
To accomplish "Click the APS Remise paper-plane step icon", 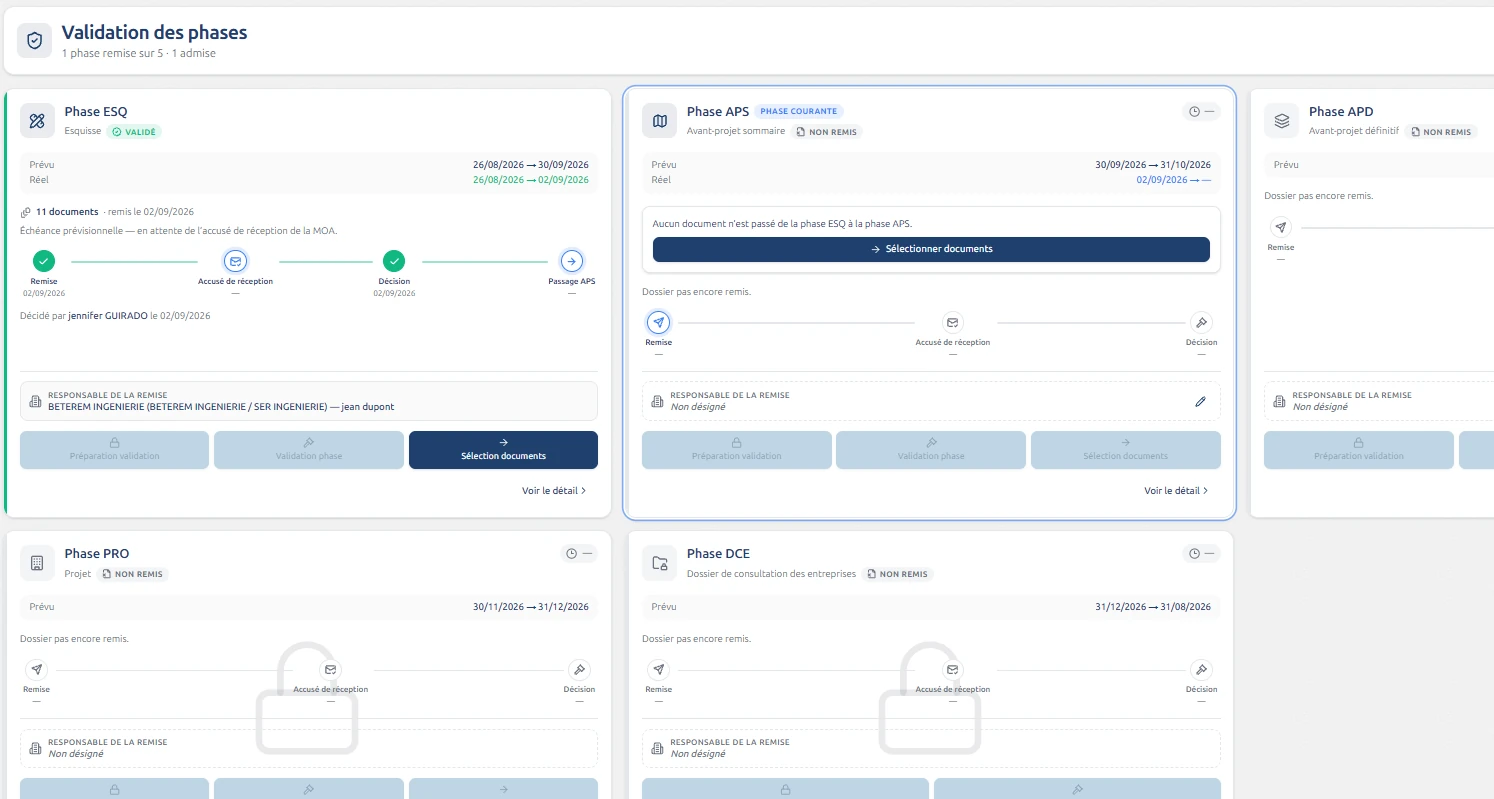I will pos(658,322).
